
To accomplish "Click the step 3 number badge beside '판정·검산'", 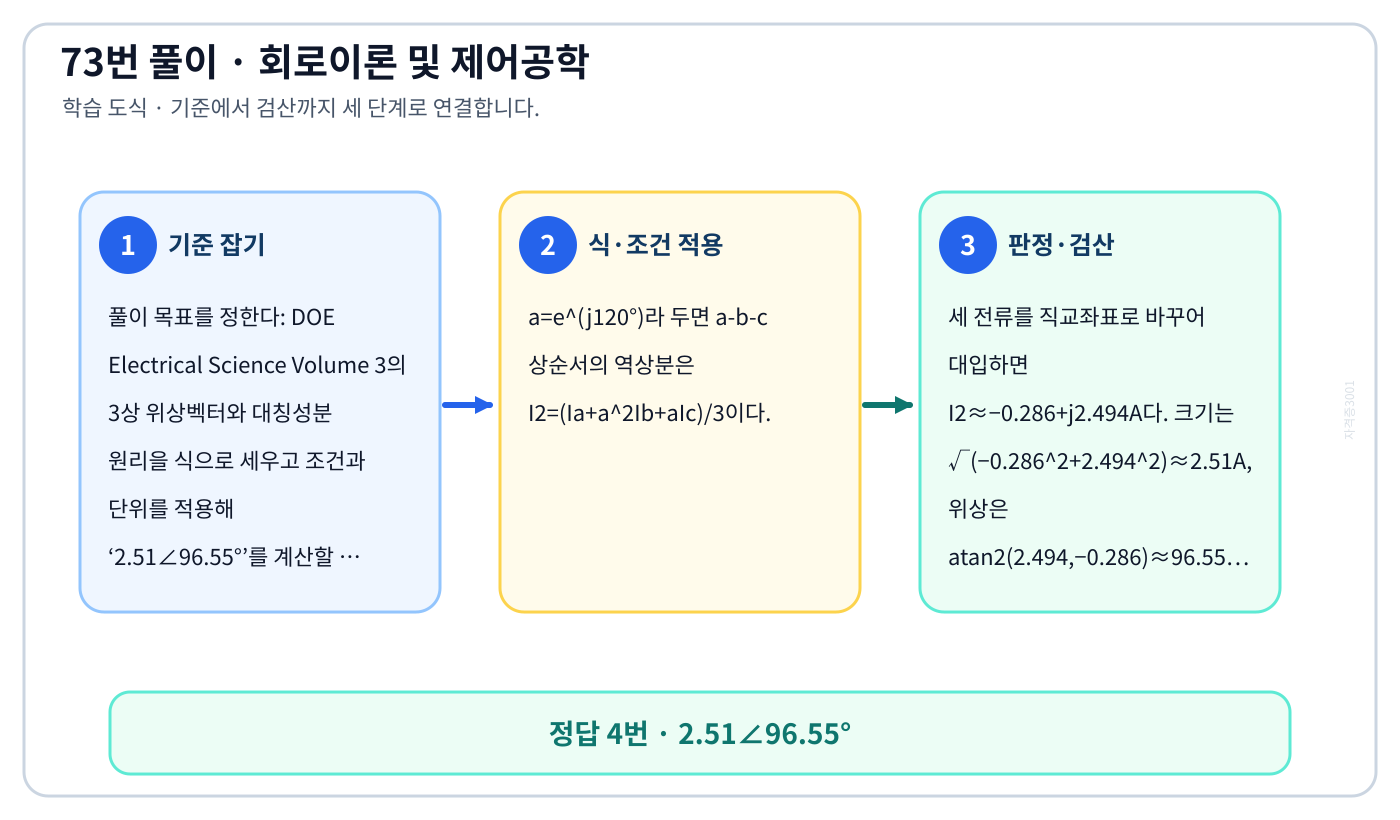I will pos(968,245).
